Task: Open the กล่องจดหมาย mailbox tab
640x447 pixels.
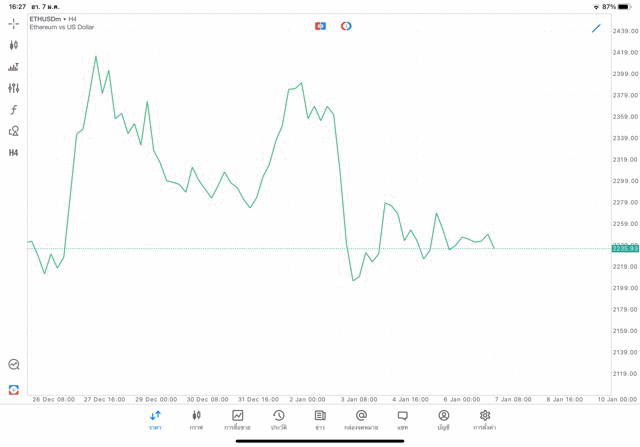Action: tap(361, 420)
